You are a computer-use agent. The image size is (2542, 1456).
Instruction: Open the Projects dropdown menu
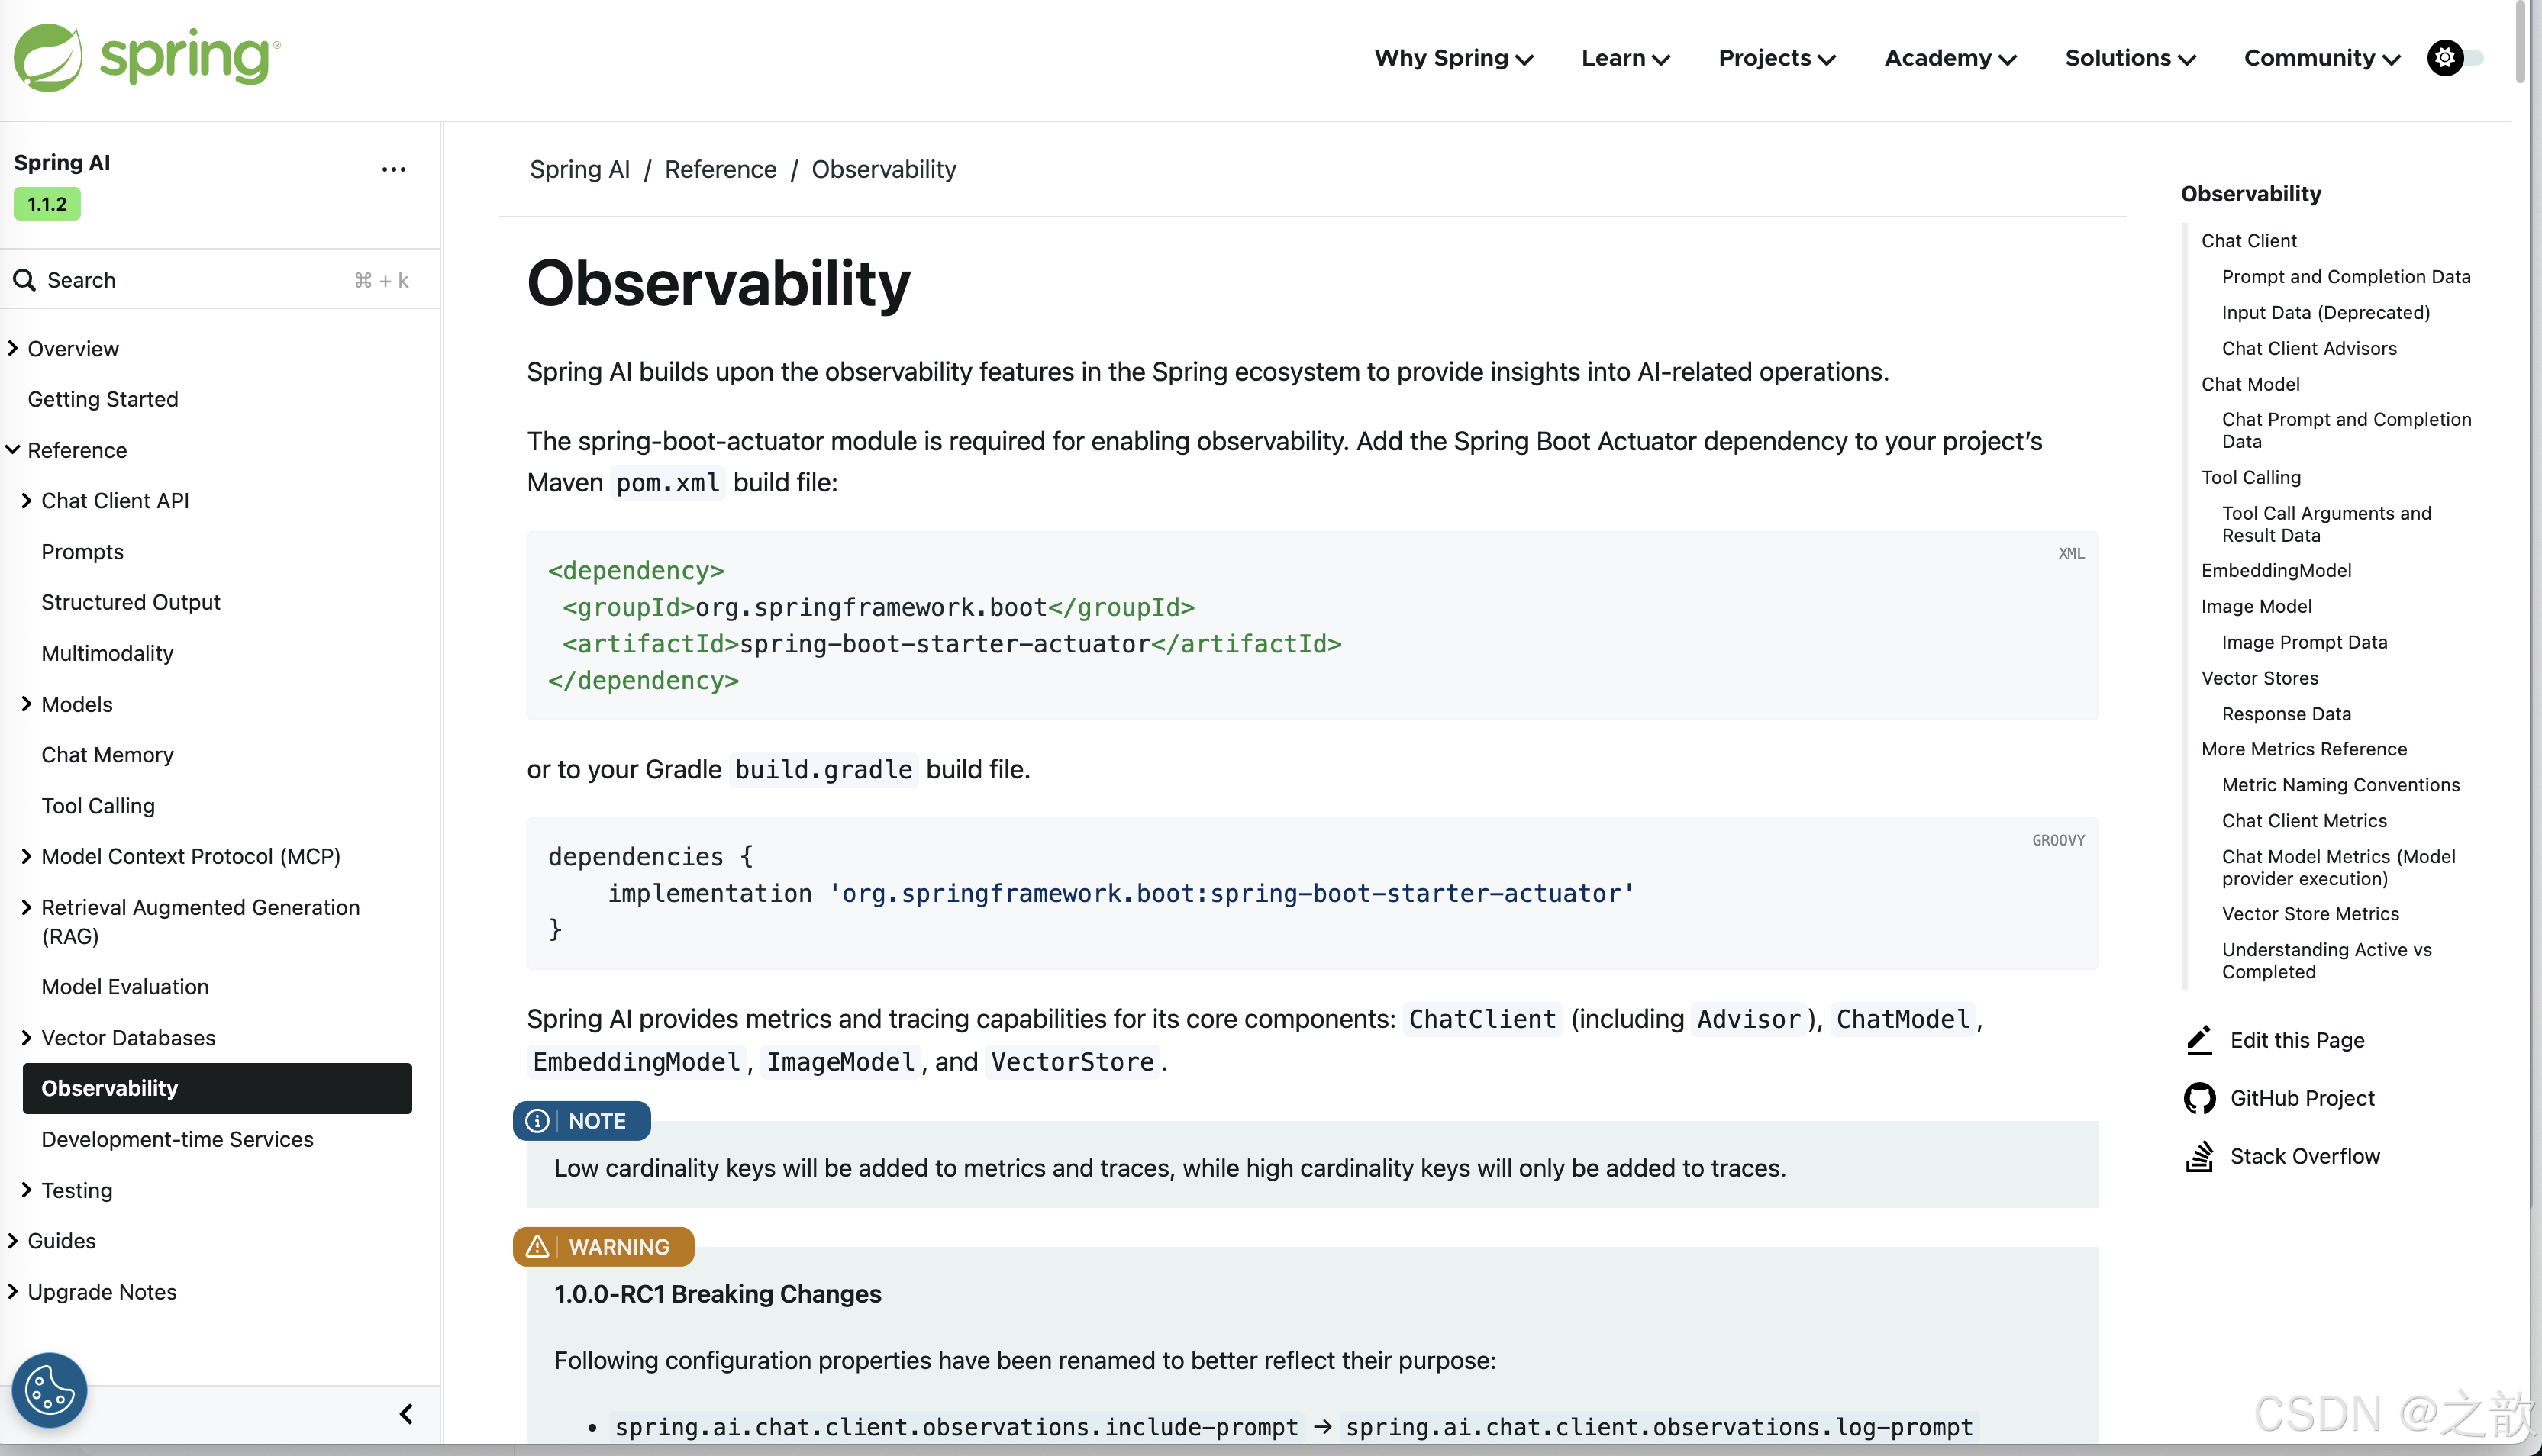point(1776,58)
